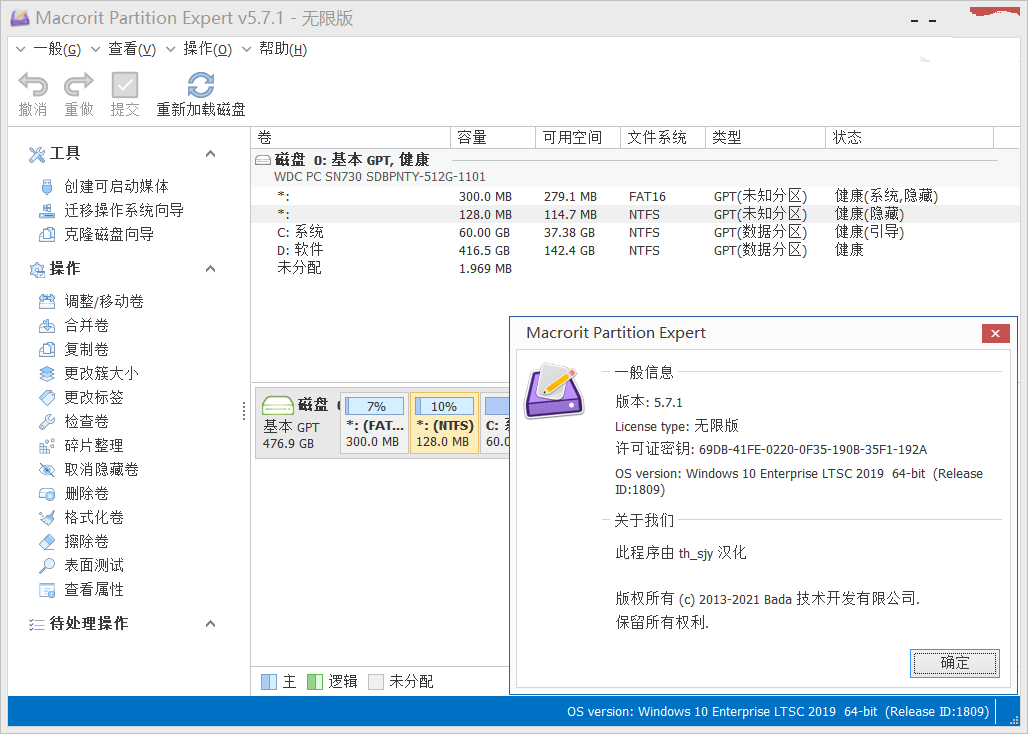This screenshot has height=734, width=1028.
Task: Collapse the Tools (工具) panel section
Action: click(210, 154)
